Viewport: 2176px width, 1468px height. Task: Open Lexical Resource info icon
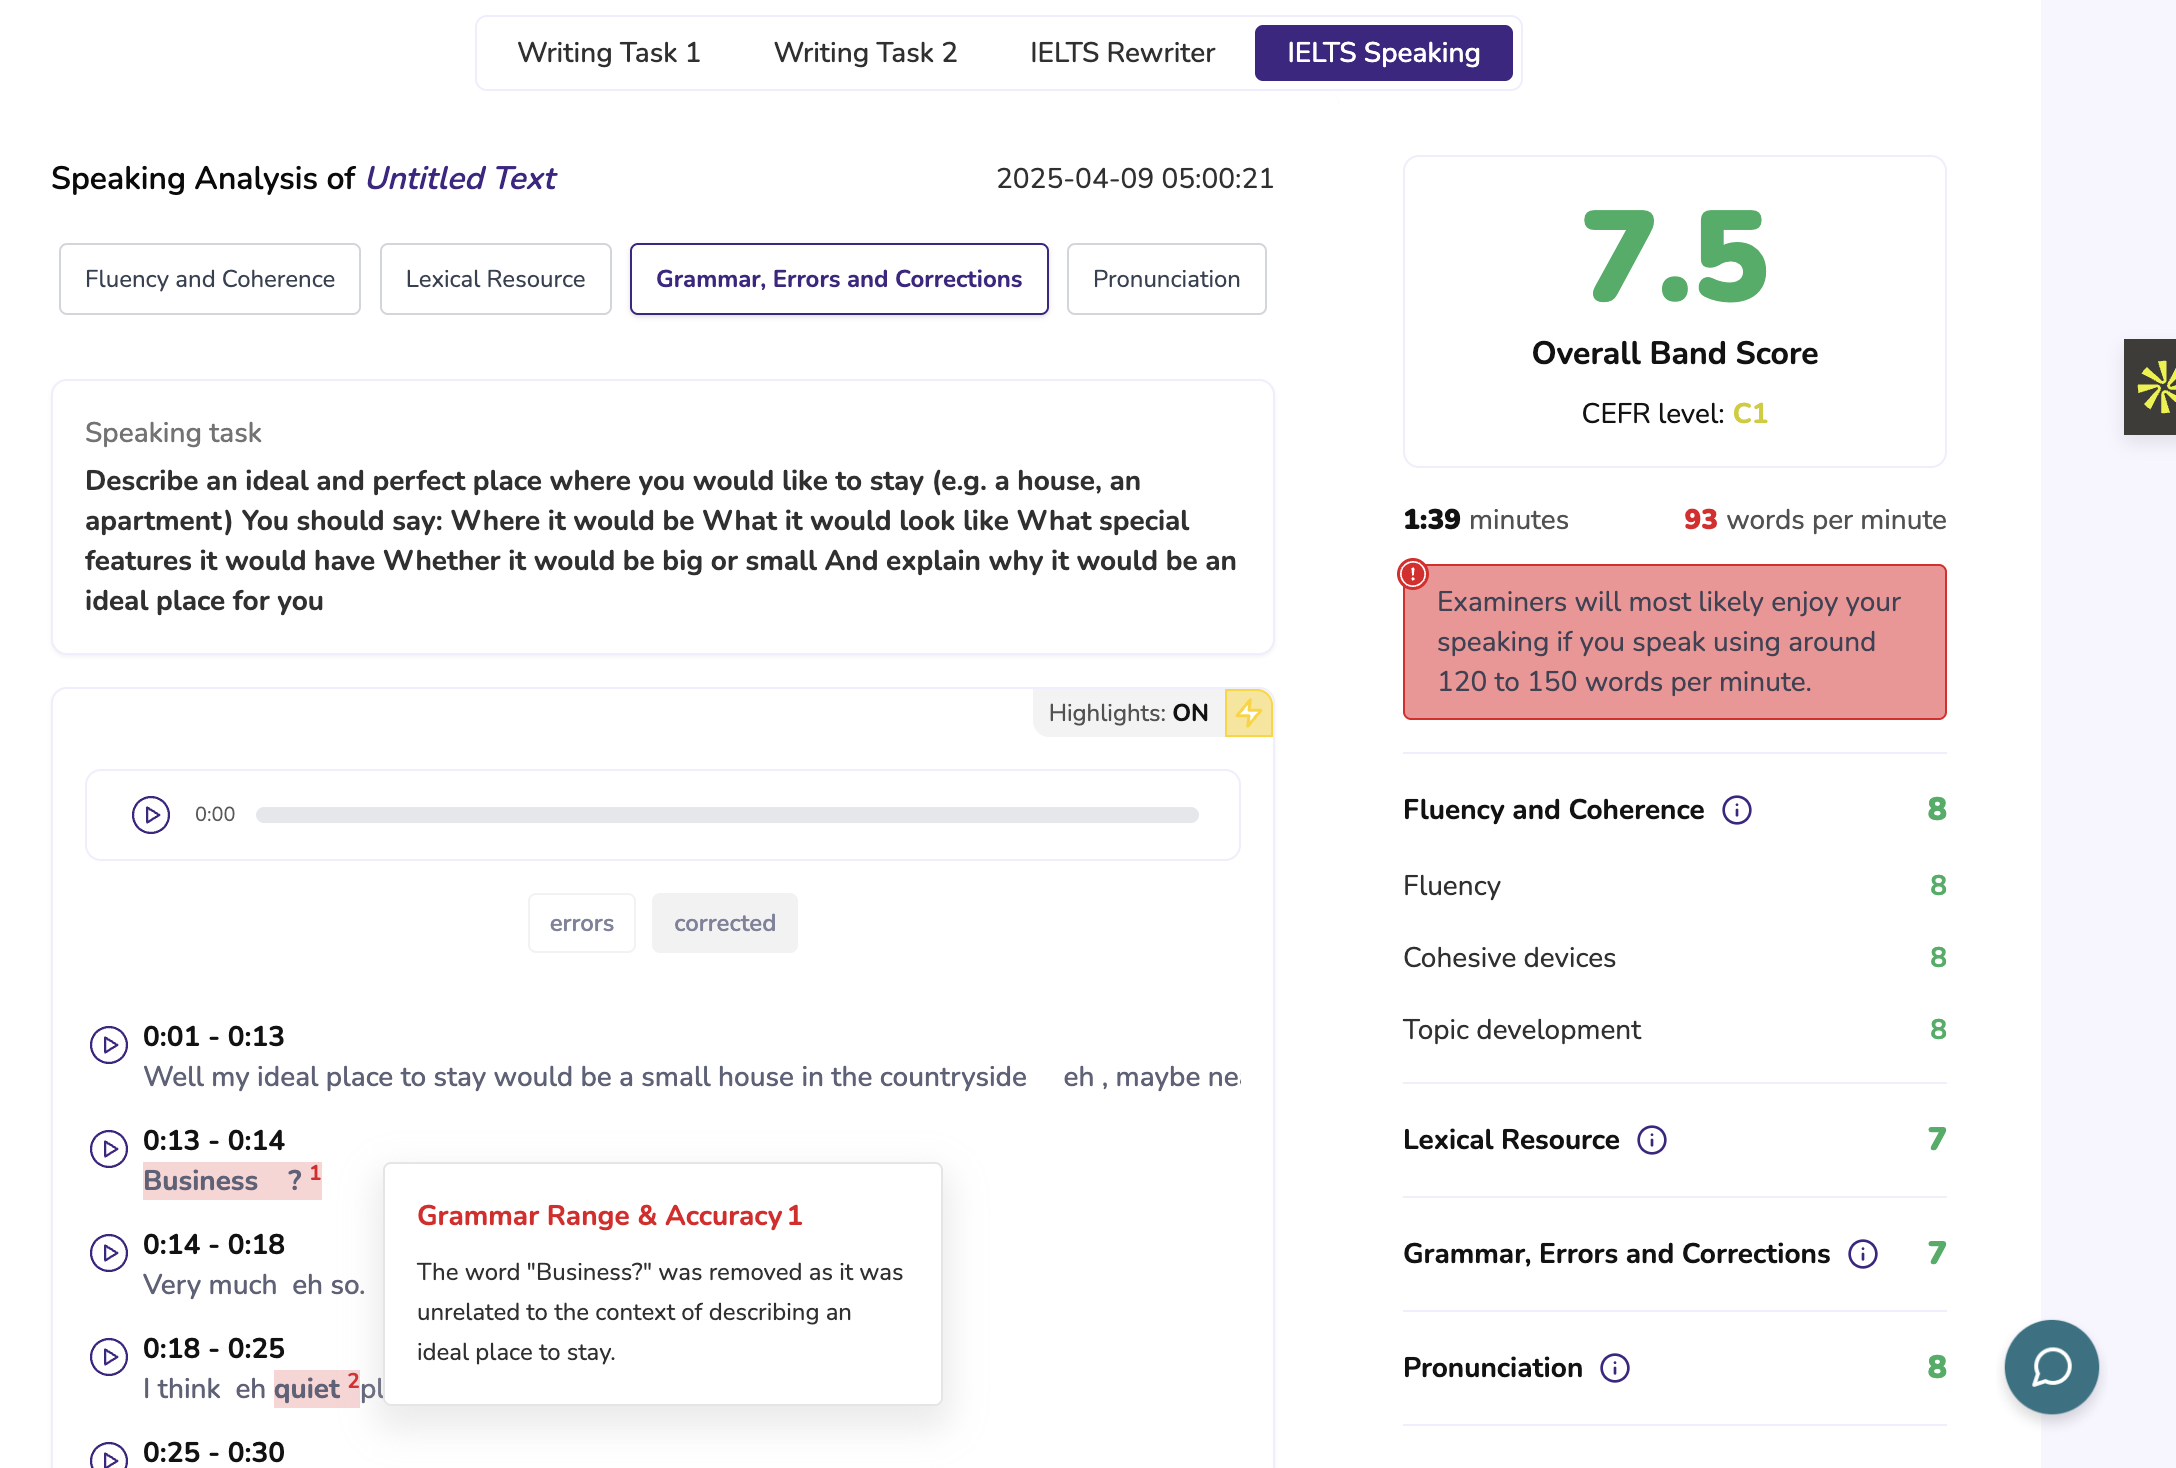(x=1652, y=1140)
